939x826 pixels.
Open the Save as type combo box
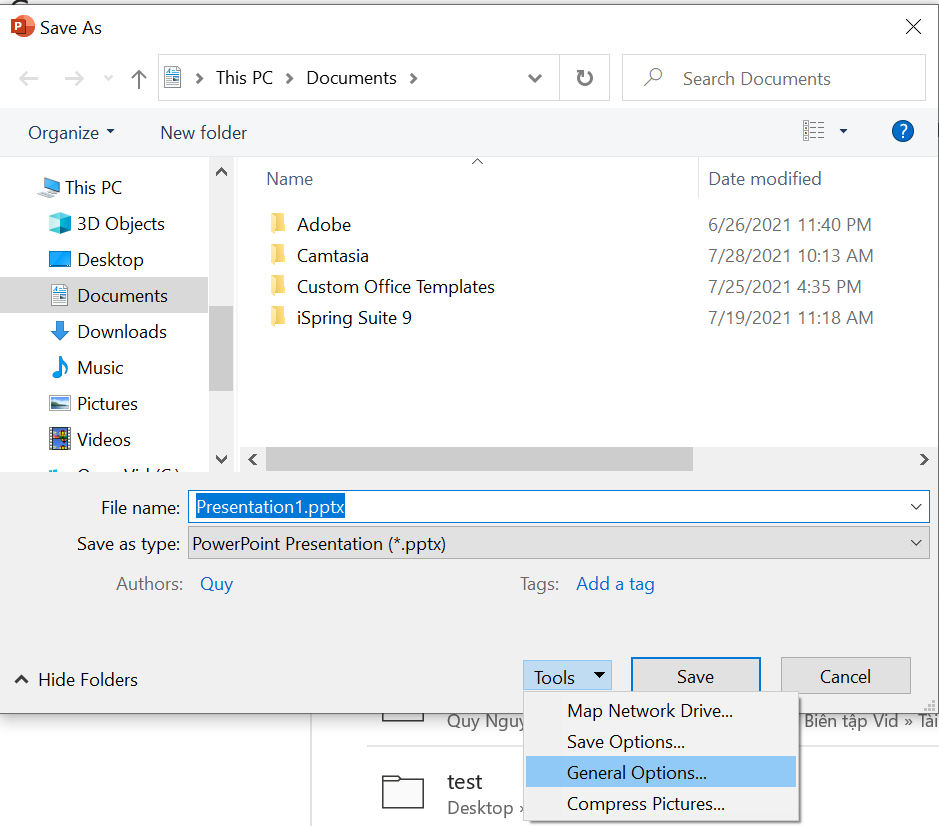coord(558,543)
